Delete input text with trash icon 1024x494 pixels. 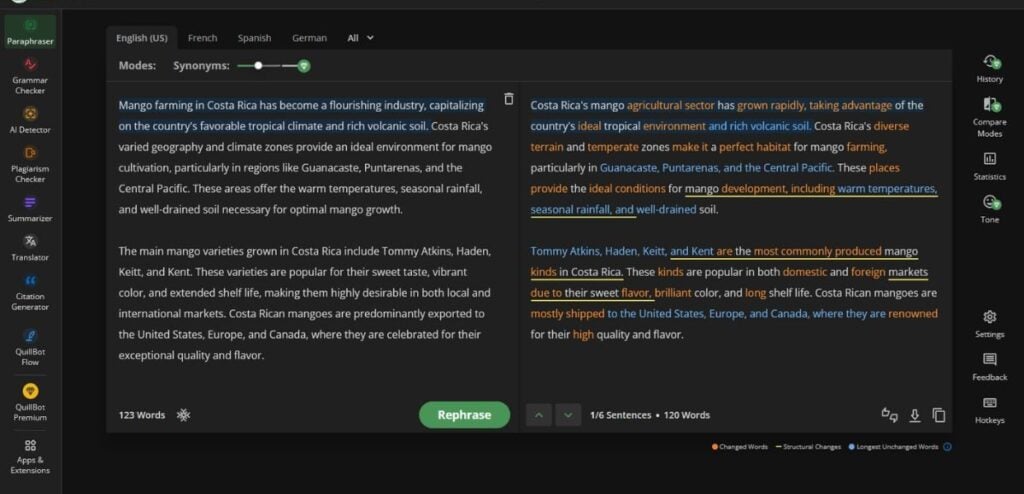509,99
